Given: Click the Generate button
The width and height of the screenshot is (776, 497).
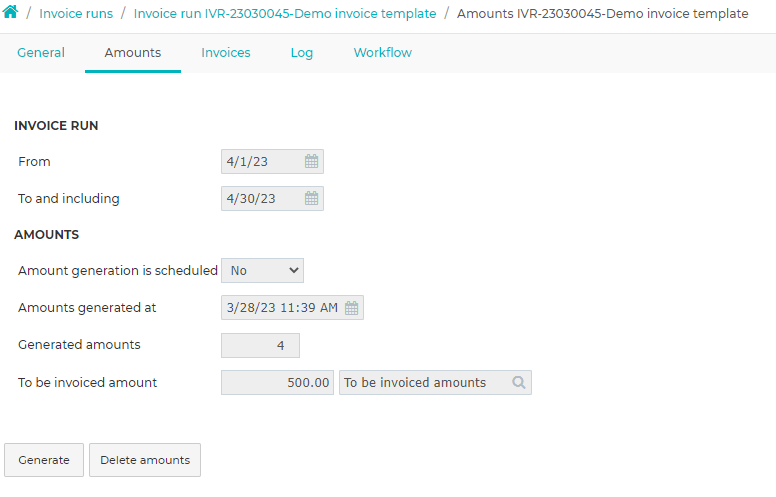Looking at the screenshot, I should pyautogui.click(x=44, y=460).
